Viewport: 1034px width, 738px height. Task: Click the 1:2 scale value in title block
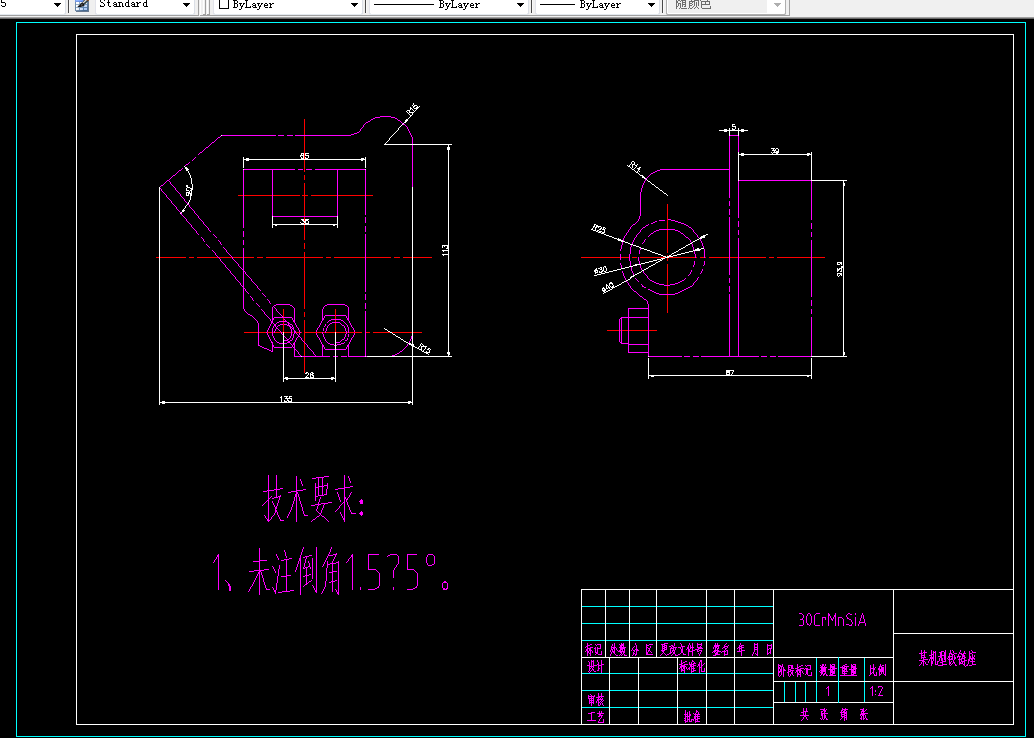coord(875,691)
